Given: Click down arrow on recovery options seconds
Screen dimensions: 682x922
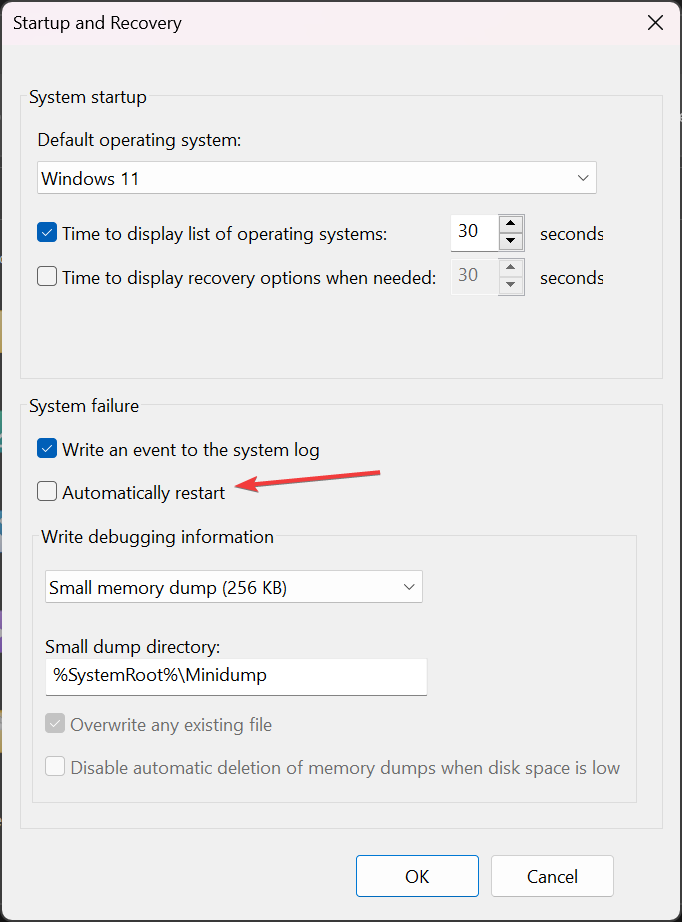Looking at the screenshot, I should coord(511,285).
